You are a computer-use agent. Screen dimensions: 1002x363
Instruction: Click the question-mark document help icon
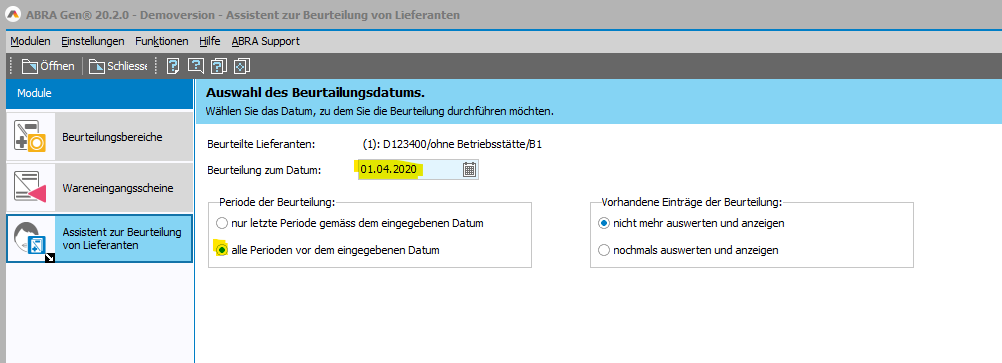173,66
